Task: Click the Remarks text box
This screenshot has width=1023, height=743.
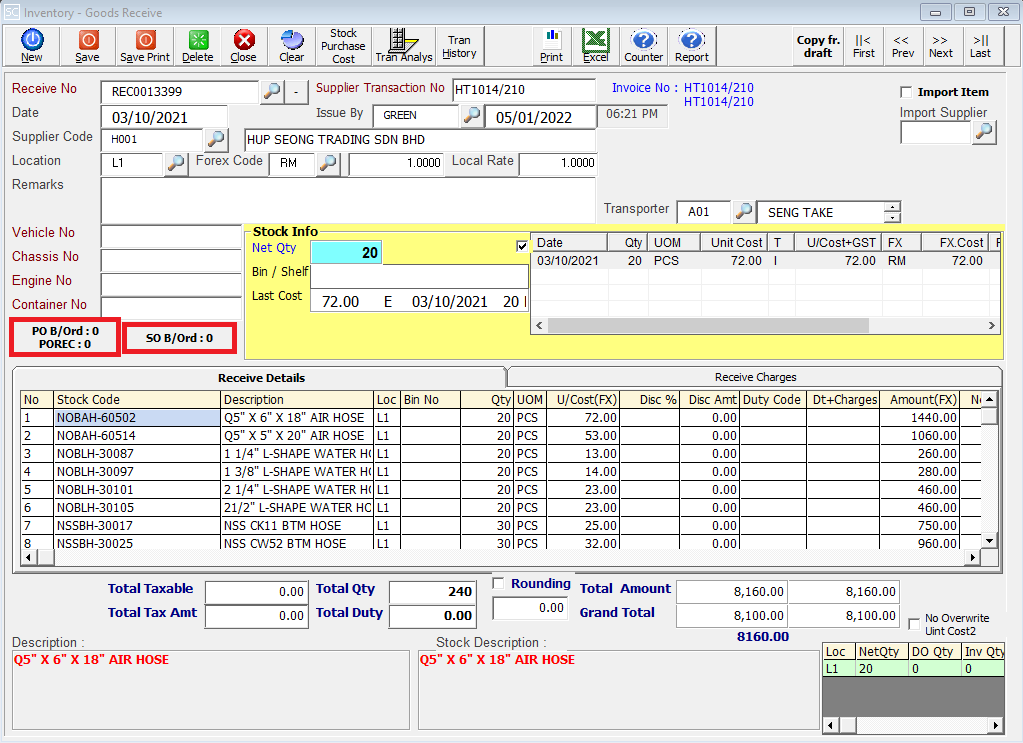Action: (x=348, y=201)
